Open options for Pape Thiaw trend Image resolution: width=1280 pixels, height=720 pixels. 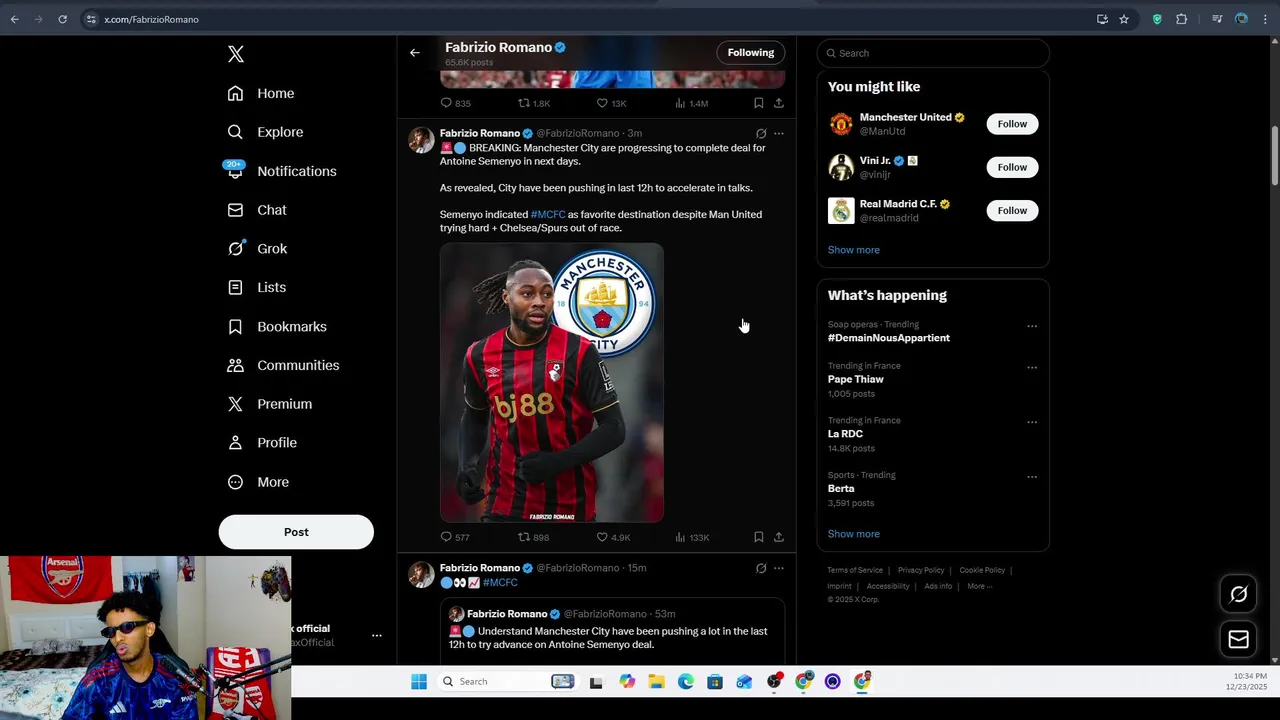coord(1032,367)
